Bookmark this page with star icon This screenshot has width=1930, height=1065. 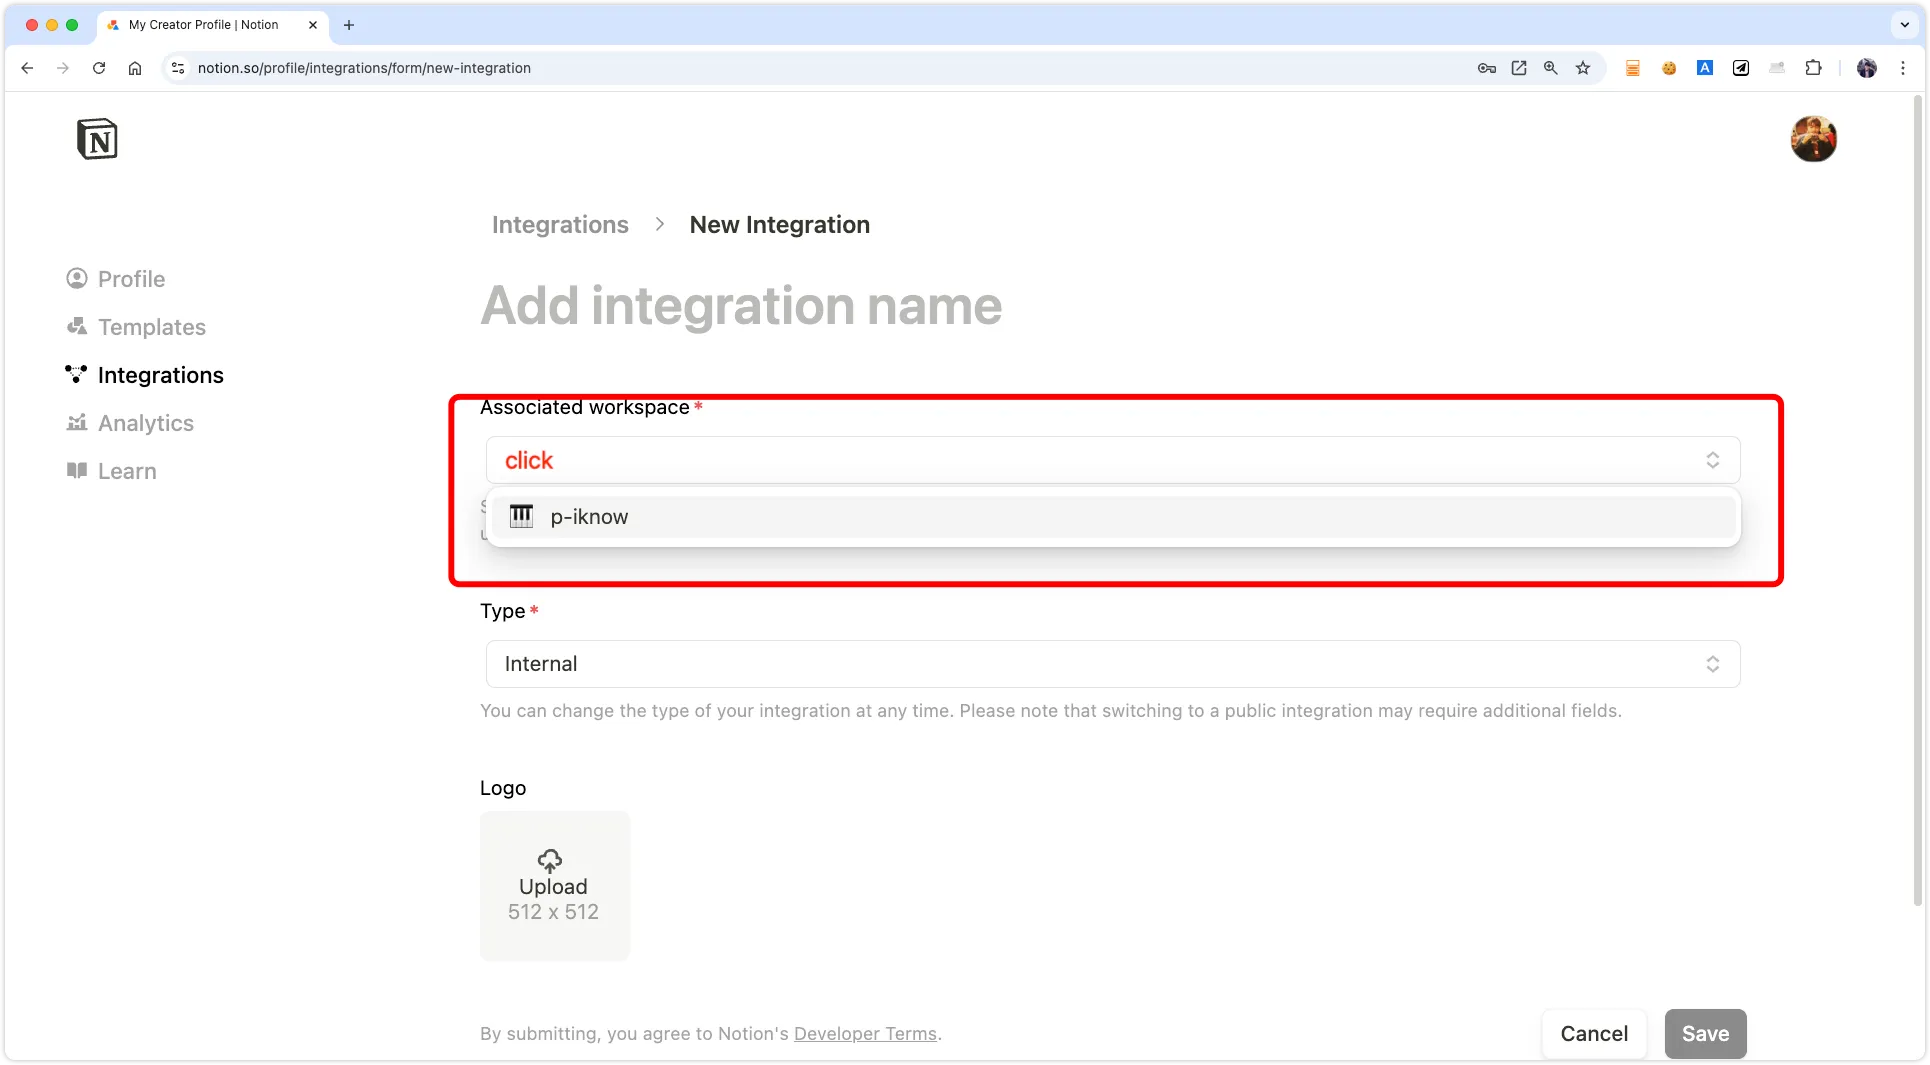[x=1582, y=68]
